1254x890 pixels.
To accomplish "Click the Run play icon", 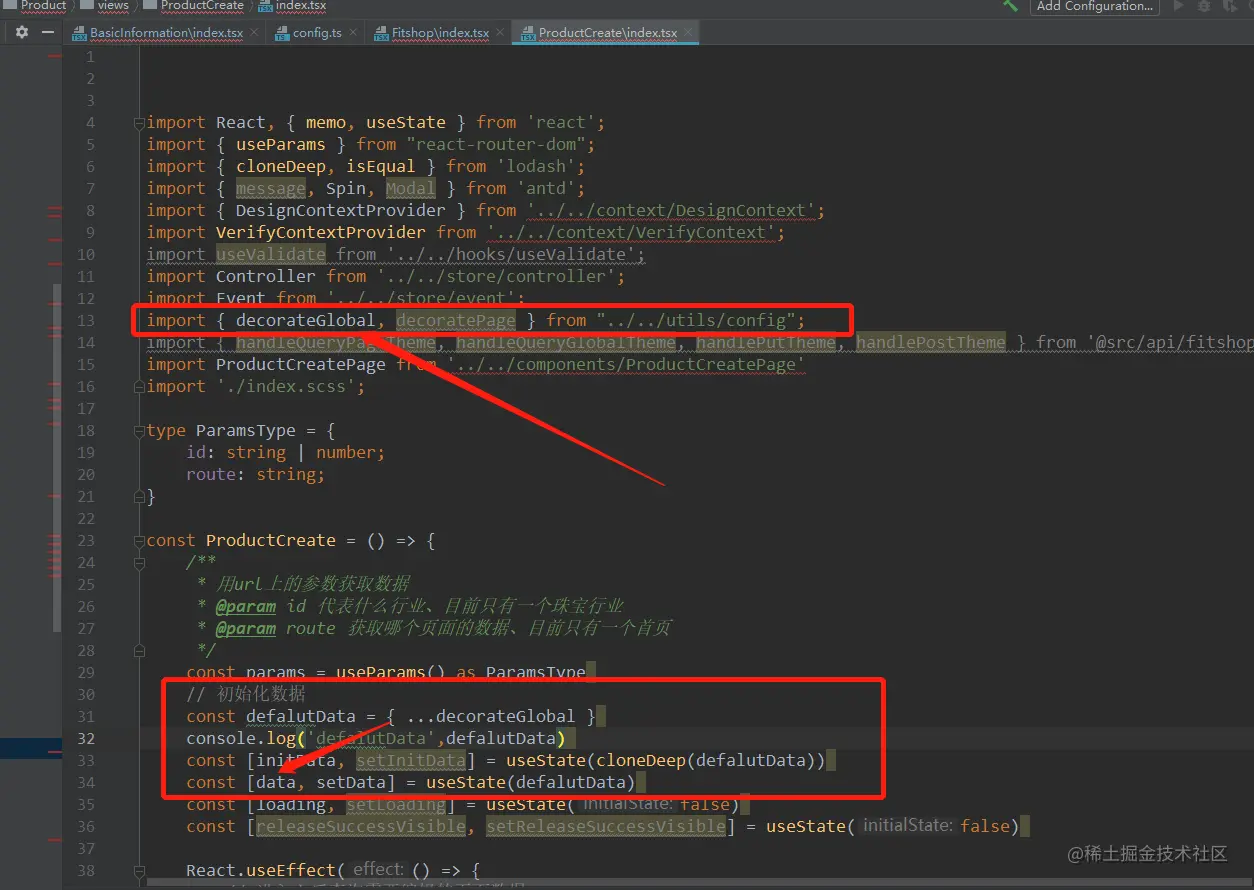I will click(1179, 6).
